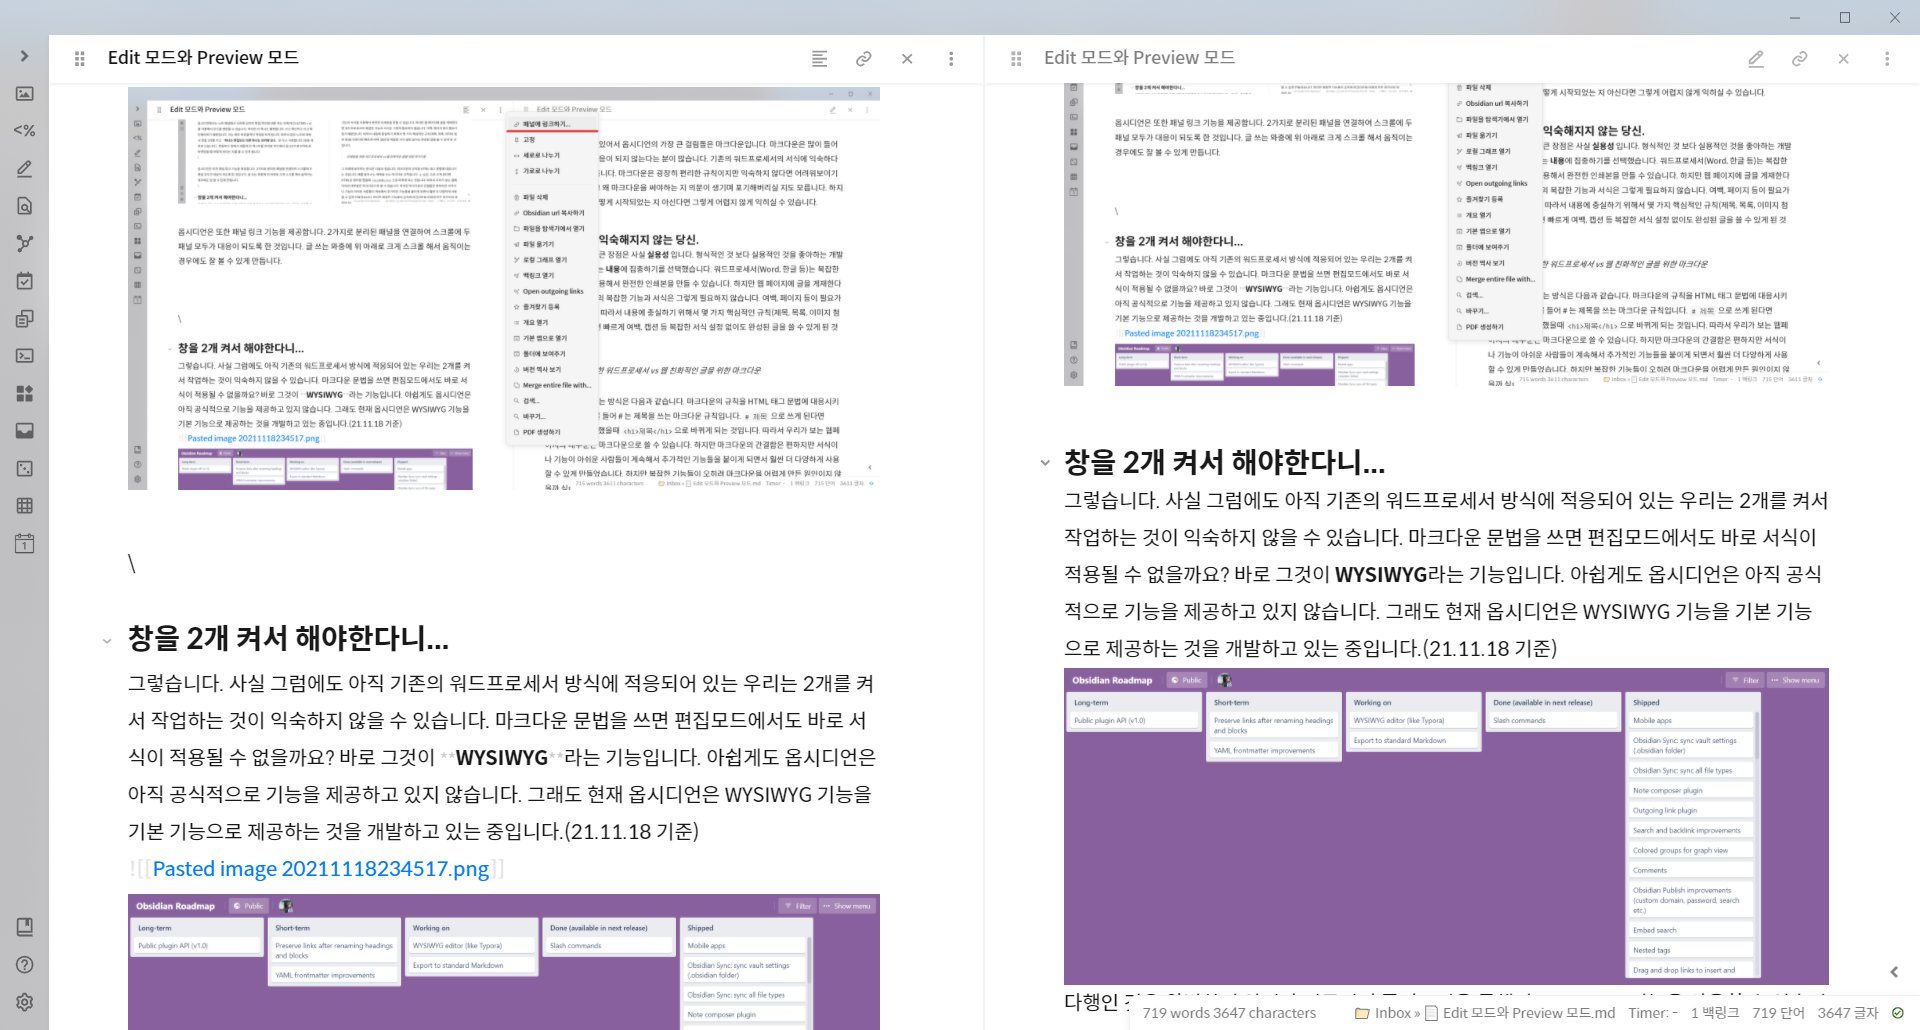Click the '3647 글자' character count
The image size is (1920, 1030).
click(1848, 1013)
